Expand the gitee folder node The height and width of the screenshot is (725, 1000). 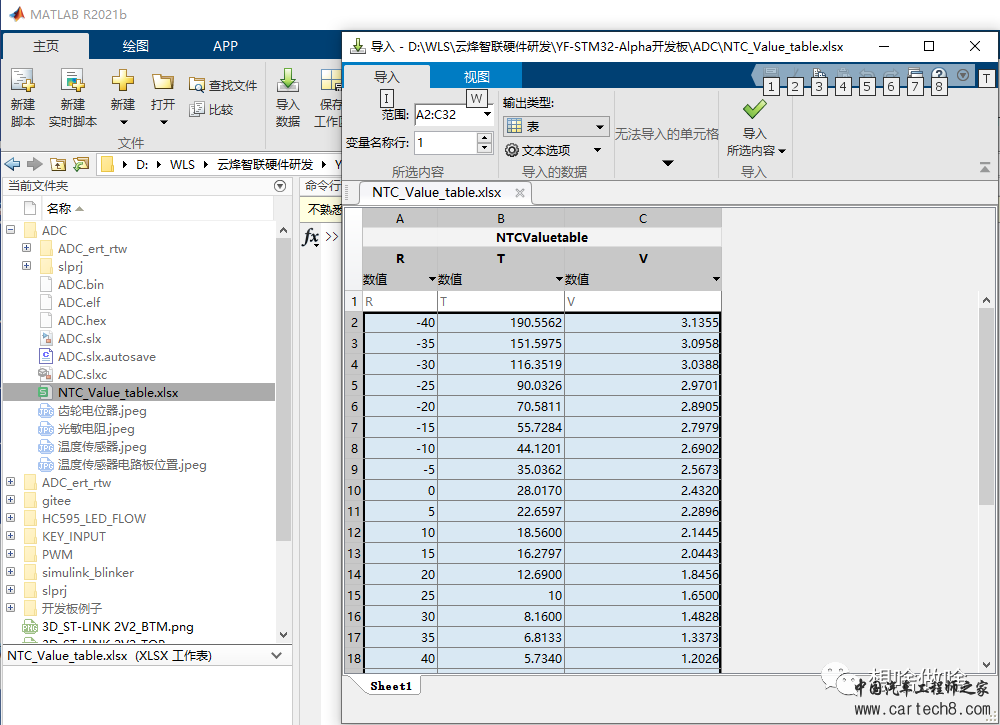[11, 500]
